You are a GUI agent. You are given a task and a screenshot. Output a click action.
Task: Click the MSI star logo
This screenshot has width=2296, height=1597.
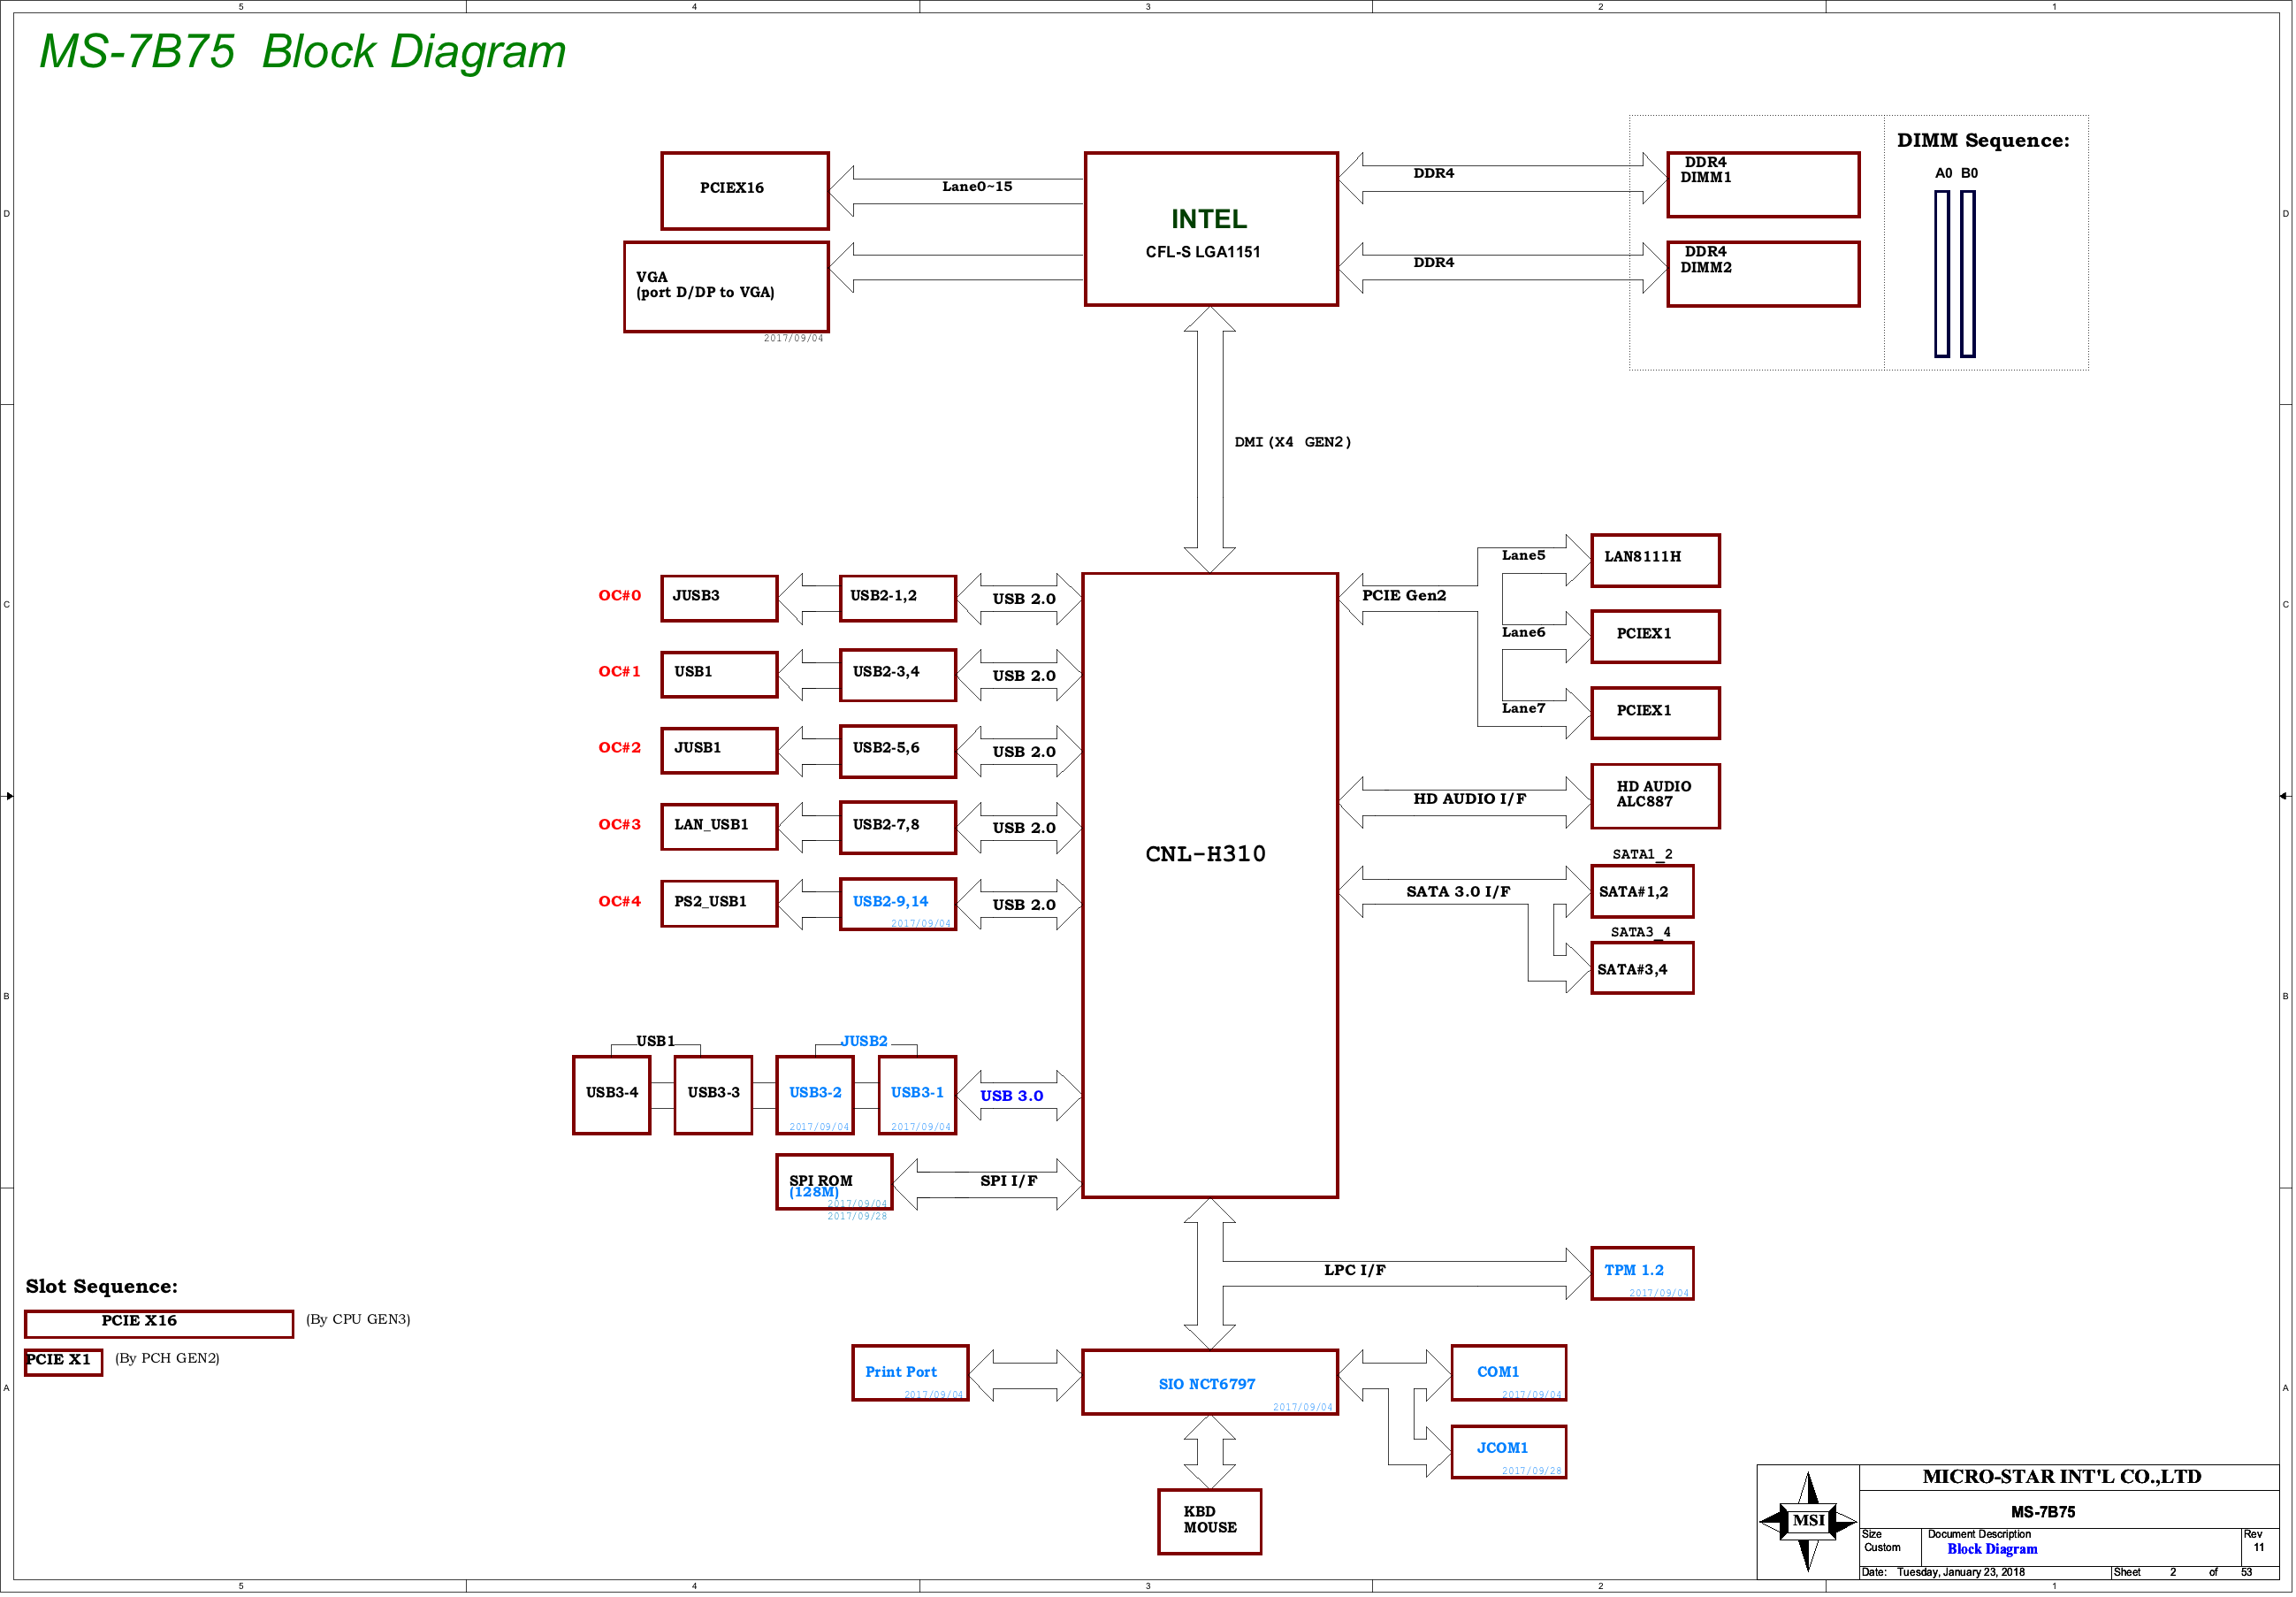click(1808, 1521)
